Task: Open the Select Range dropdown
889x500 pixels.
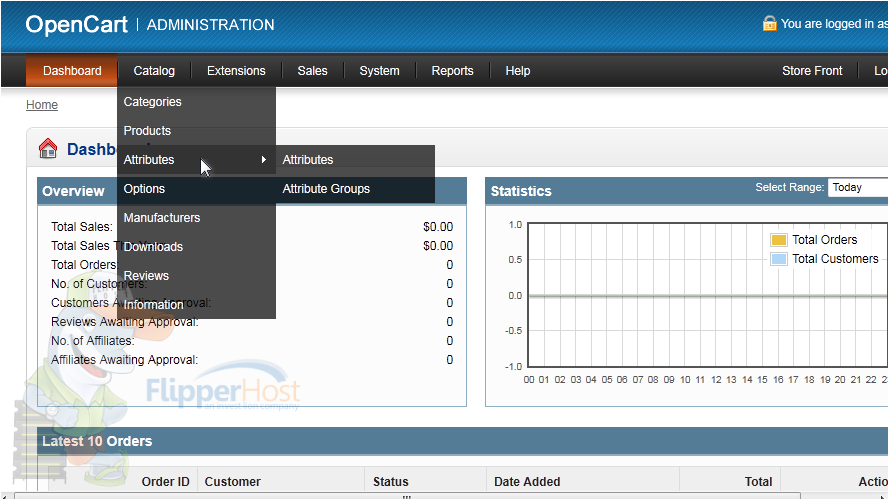Action: click(x=858, y=188)
